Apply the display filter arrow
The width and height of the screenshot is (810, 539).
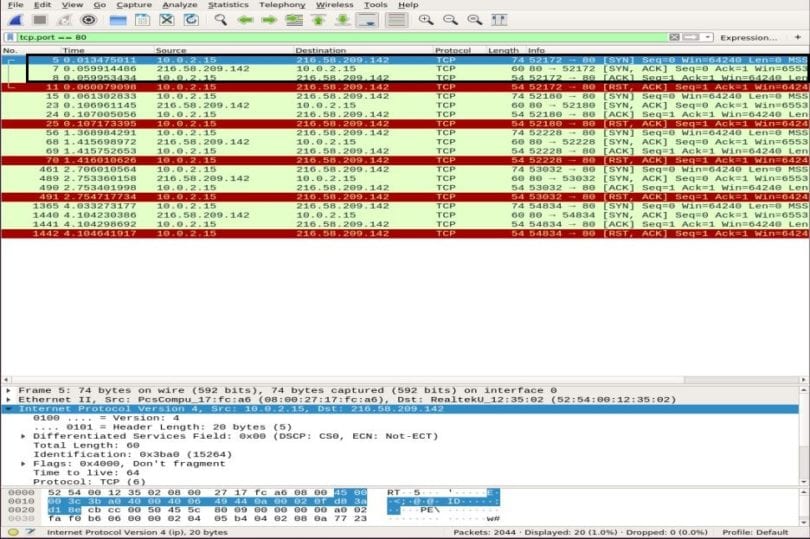(x=691, y=37)
